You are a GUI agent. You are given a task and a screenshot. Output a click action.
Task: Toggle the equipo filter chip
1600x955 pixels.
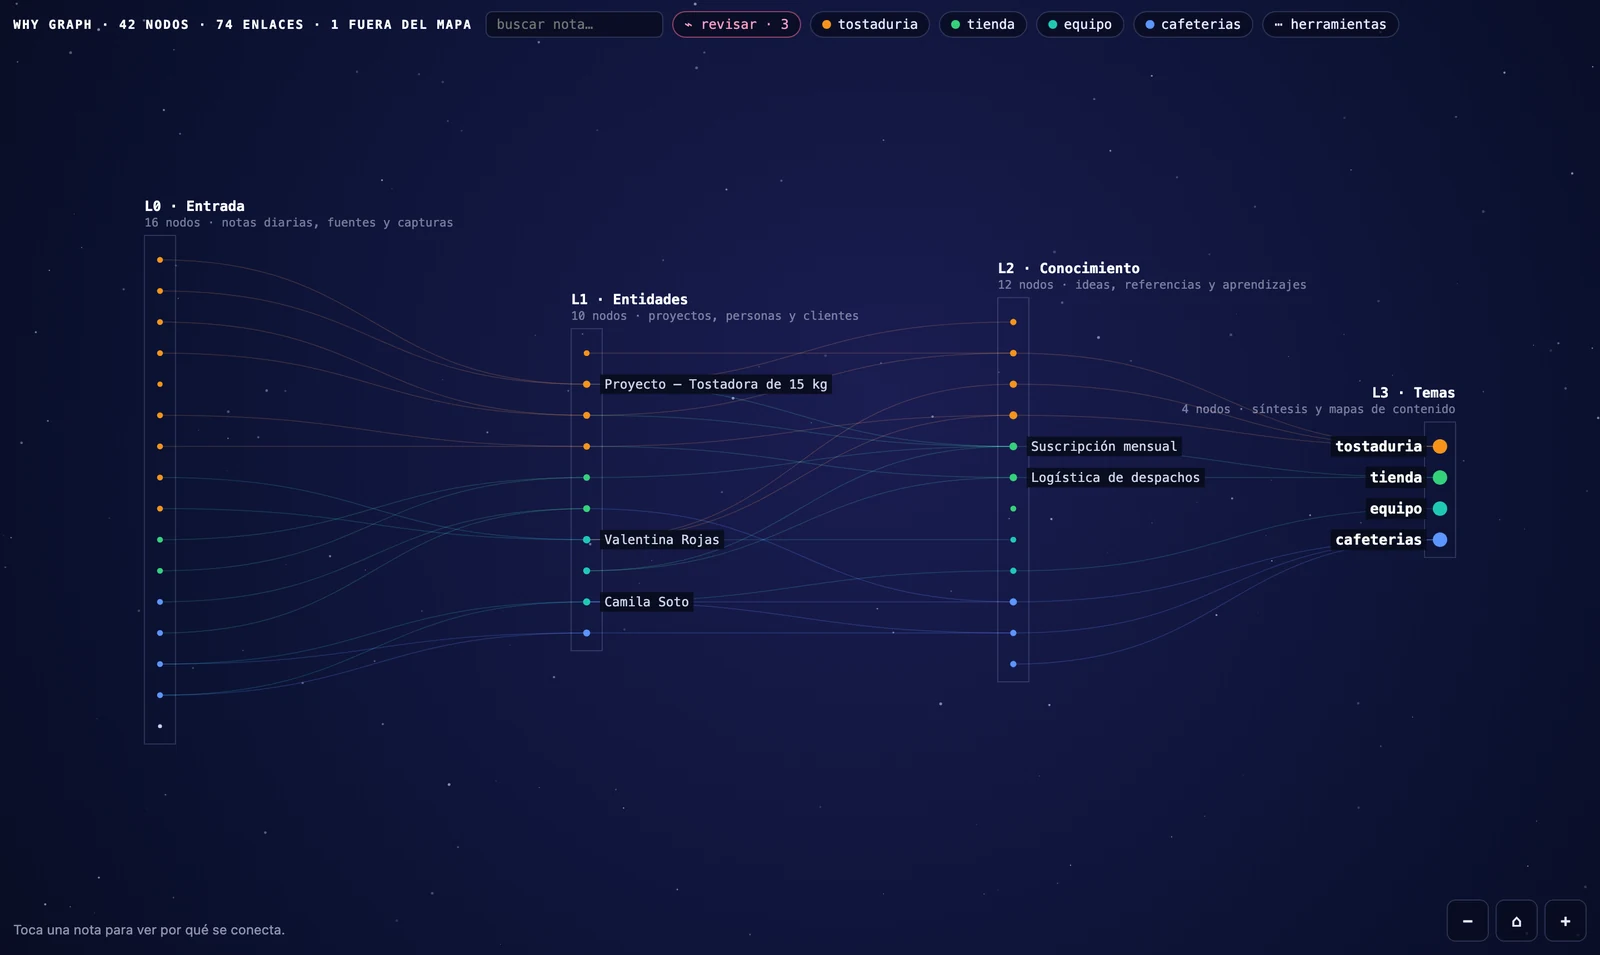[1080, 24]
